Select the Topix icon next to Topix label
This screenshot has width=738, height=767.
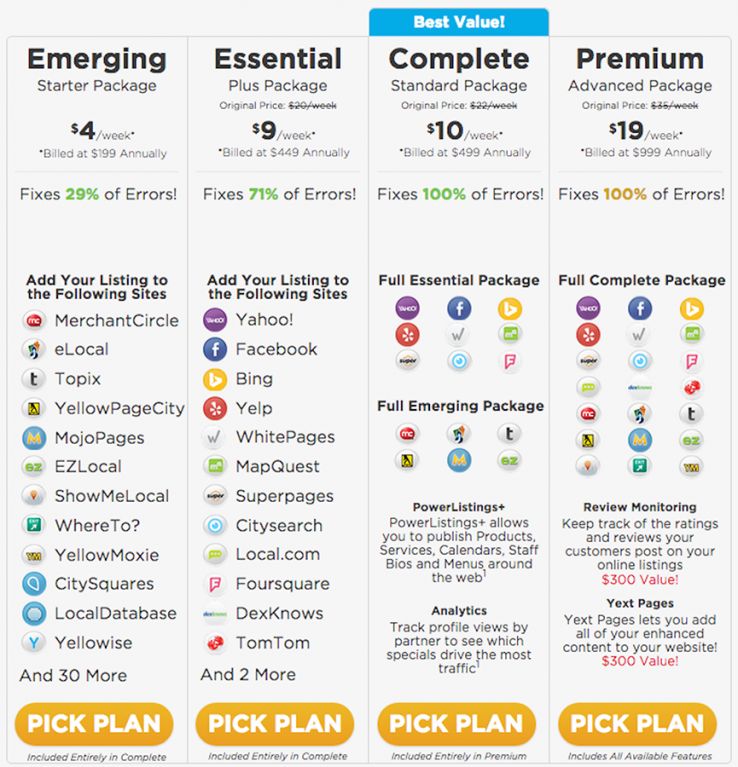34,379
